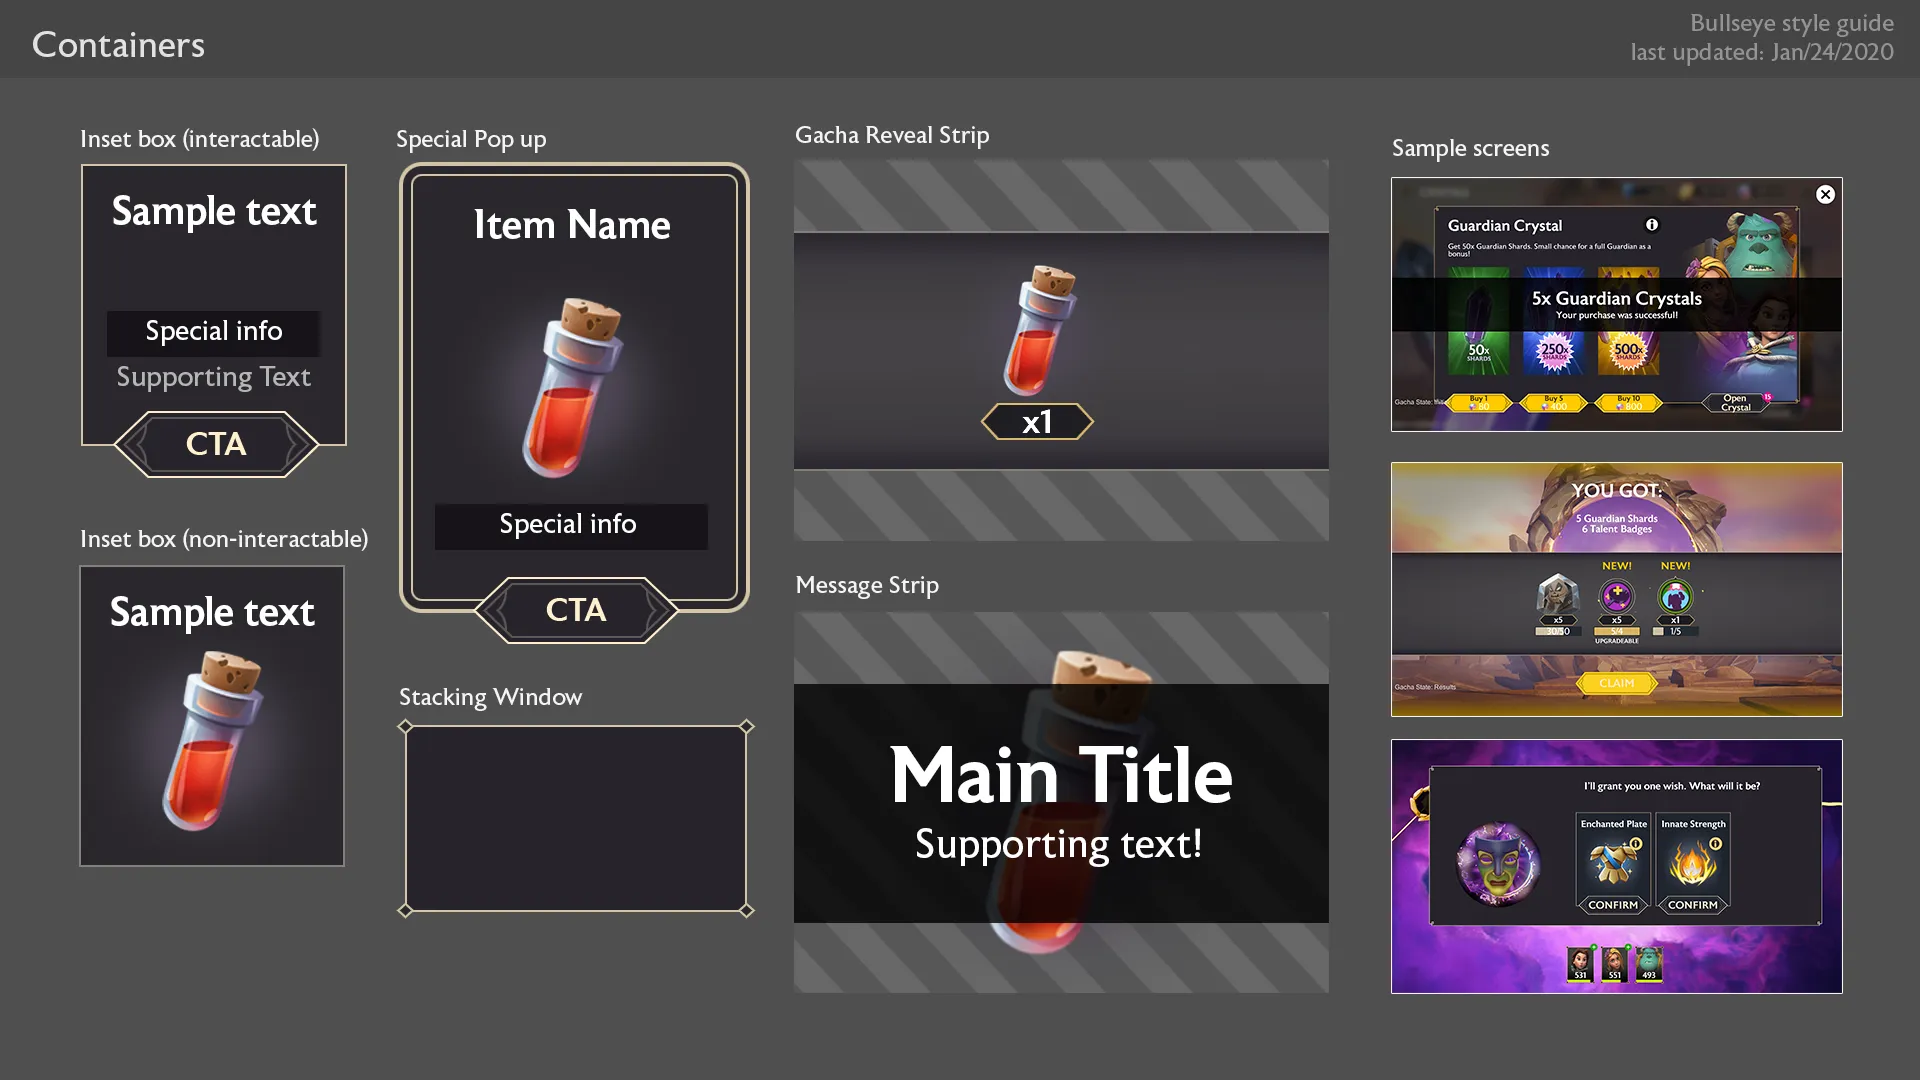Click potion icon in non-interactable inset box
Viewport: 1920px width, 1080px height.
pos(213,740)
